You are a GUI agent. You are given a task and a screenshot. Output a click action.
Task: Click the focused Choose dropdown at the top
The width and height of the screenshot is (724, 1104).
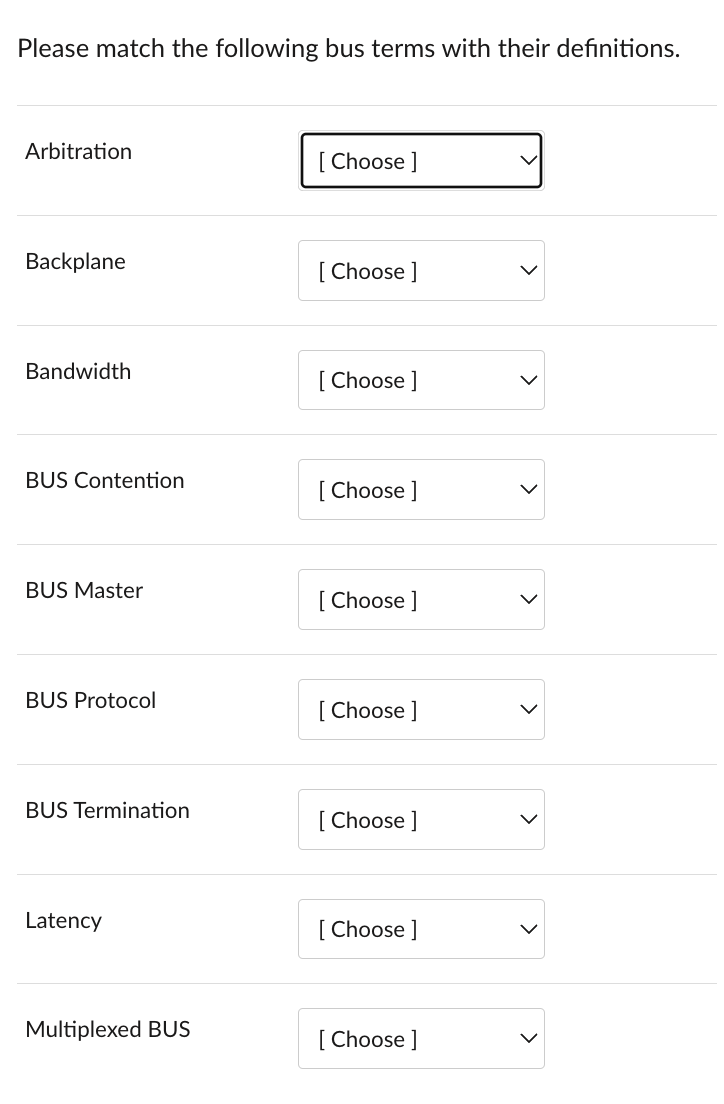(x=421, y=161)
